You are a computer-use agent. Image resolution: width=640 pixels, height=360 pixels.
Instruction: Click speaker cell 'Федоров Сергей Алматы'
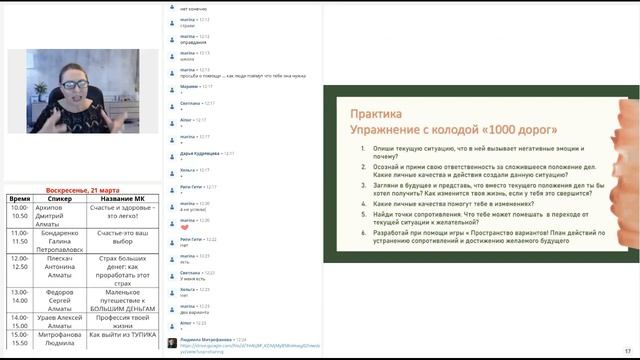coord(60,300)
